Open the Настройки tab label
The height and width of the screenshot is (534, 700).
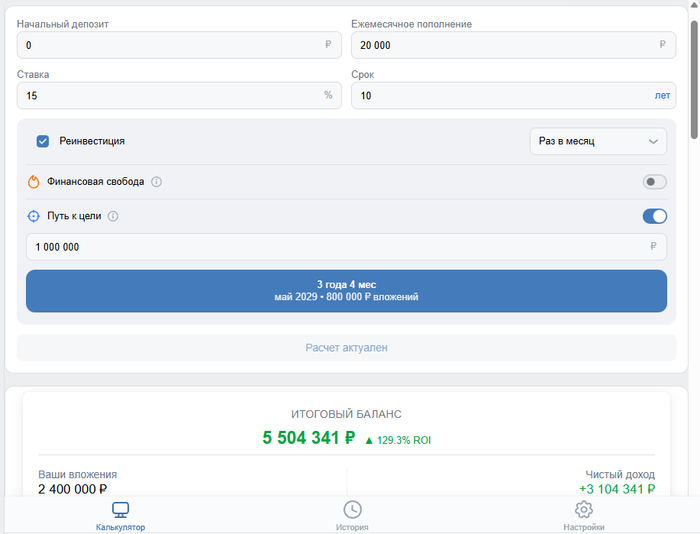click(583, 527)
